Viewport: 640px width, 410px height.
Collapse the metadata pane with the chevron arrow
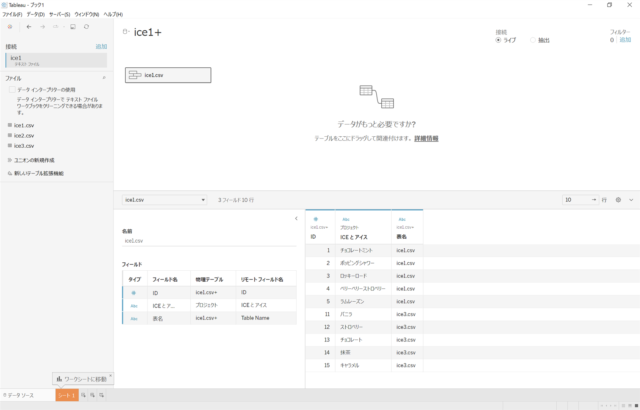click(296, 218)
